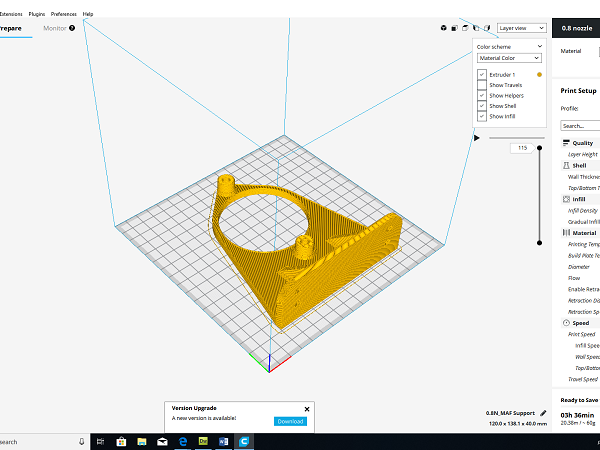
Task: Click the 0.8N_MAF Support job name
Action: point(510,413)
